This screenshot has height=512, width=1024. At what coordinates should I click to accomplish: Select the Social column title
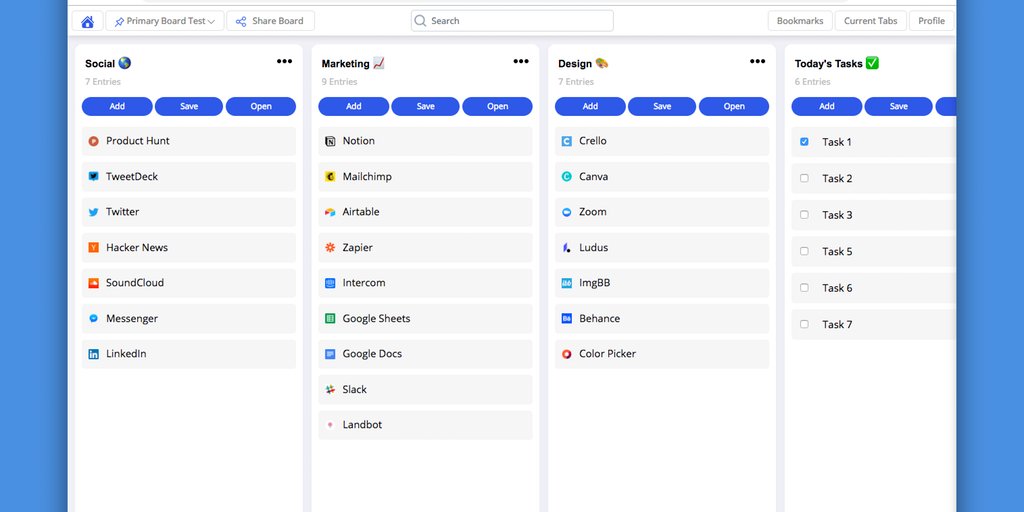coord(108,63)
